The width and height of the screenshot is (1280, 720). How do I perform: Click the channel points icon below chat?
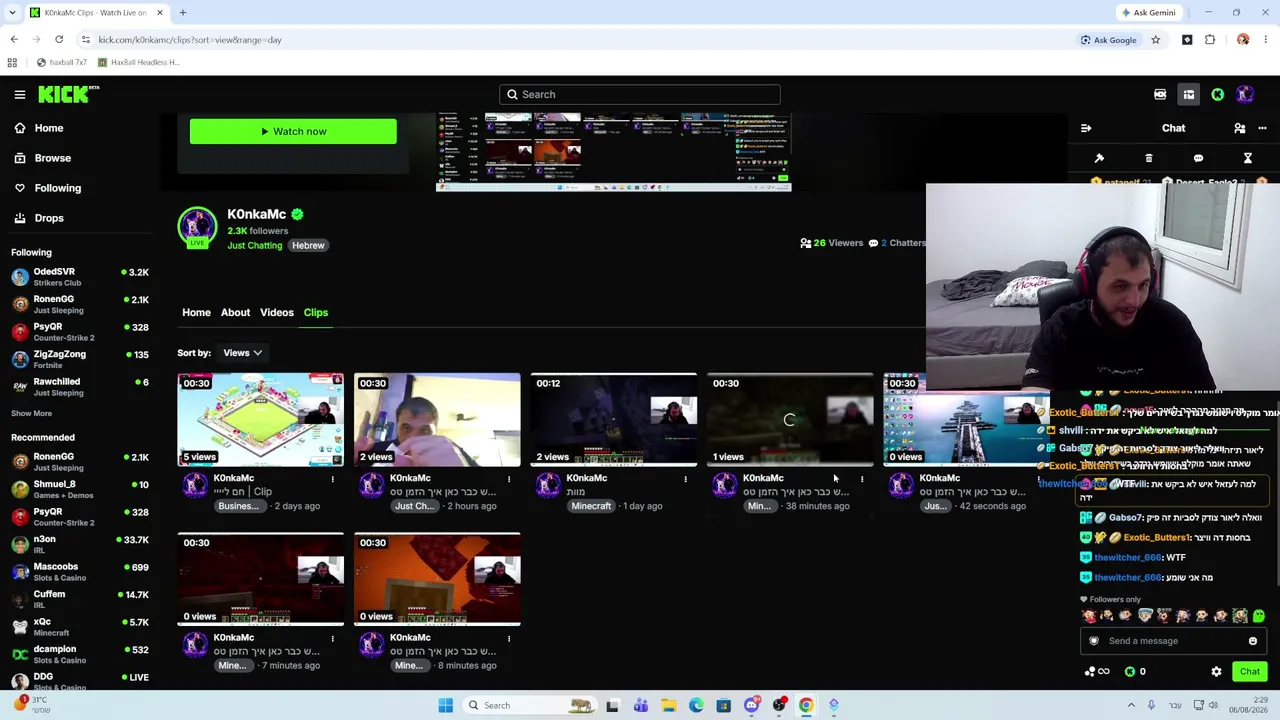(1096, 672)
